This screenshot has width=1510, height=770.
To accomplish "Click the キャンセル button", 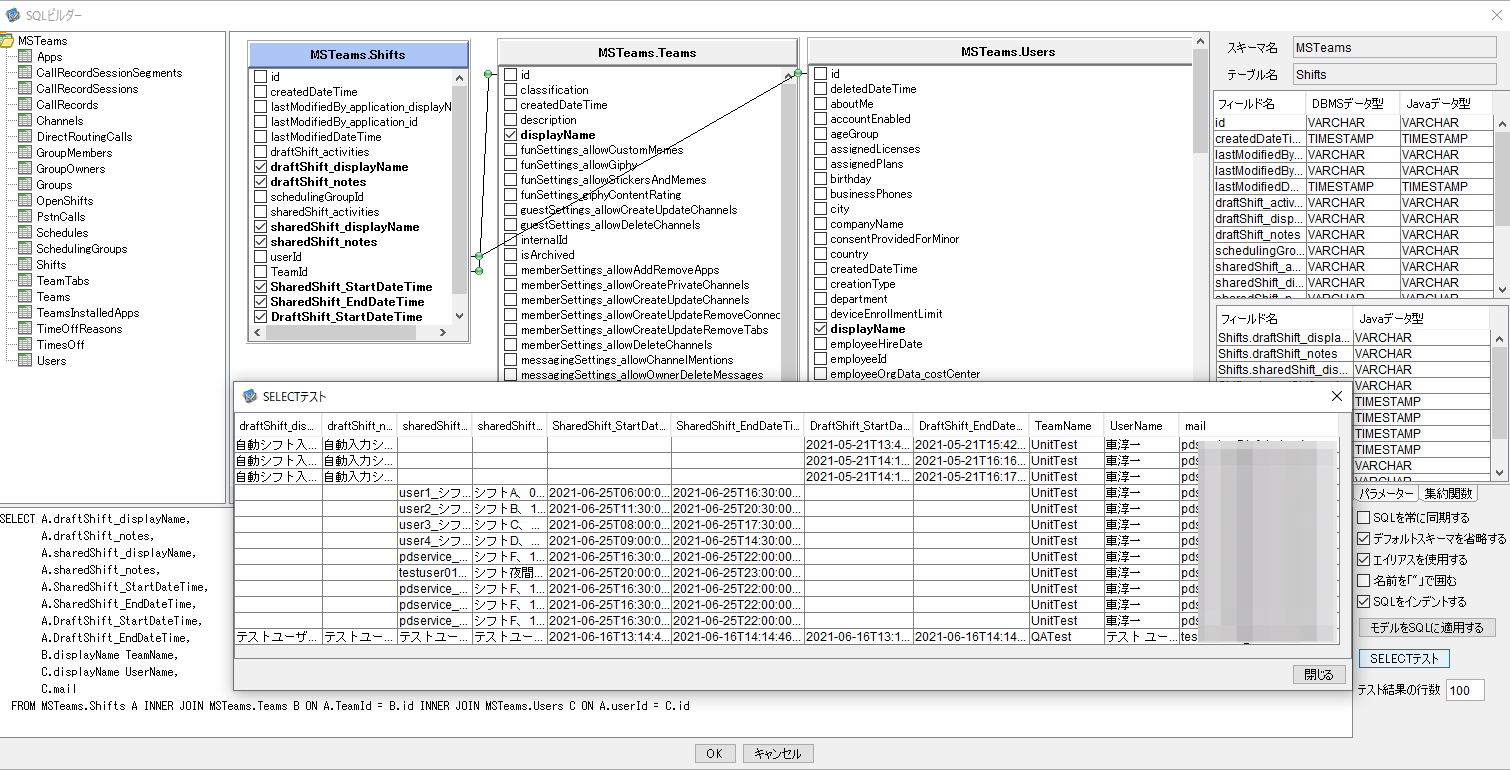I will coord(778,754).
